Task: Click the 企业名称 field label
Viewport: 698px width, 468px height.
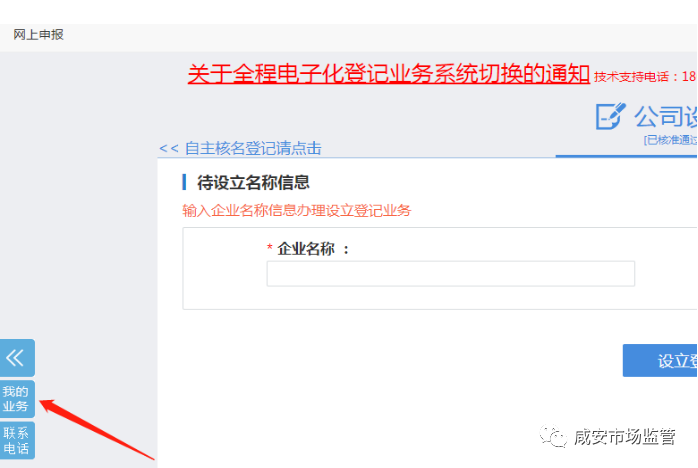Action: point(306,249)
